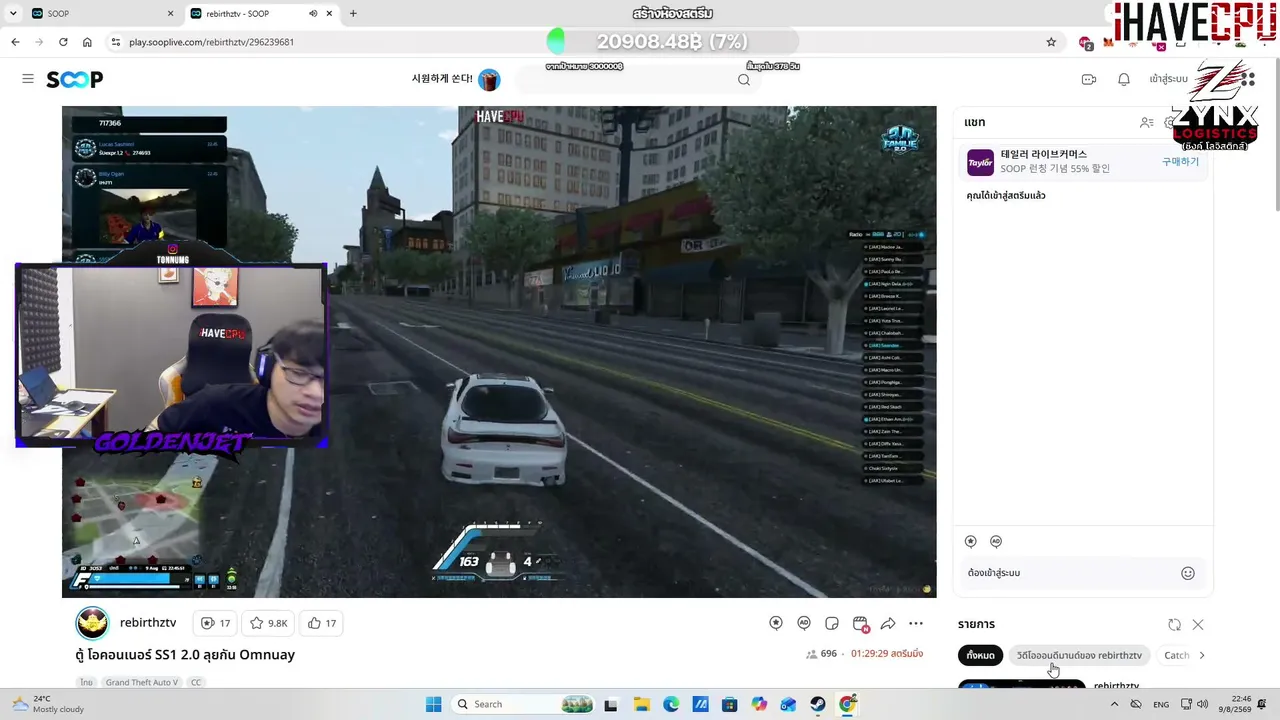Go to the SOOP home logo
Viewport: 1280px width, 720px height.
click(75, 80)
